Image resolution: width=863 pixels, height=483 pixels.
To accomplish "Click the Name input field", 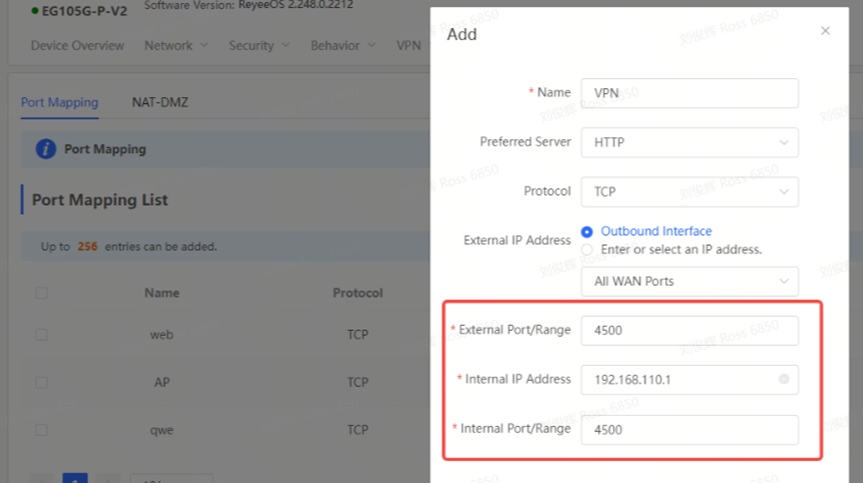I will (689, 93).
